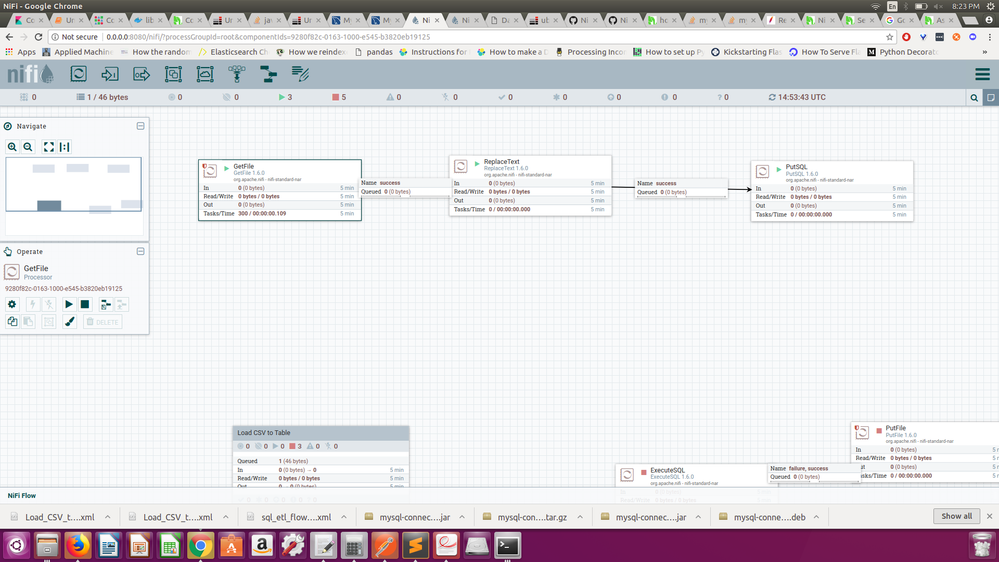999x562 pixels.
Task: Open Ubuntu dash search
Action: pyautogui.click(x=17, y=546)
